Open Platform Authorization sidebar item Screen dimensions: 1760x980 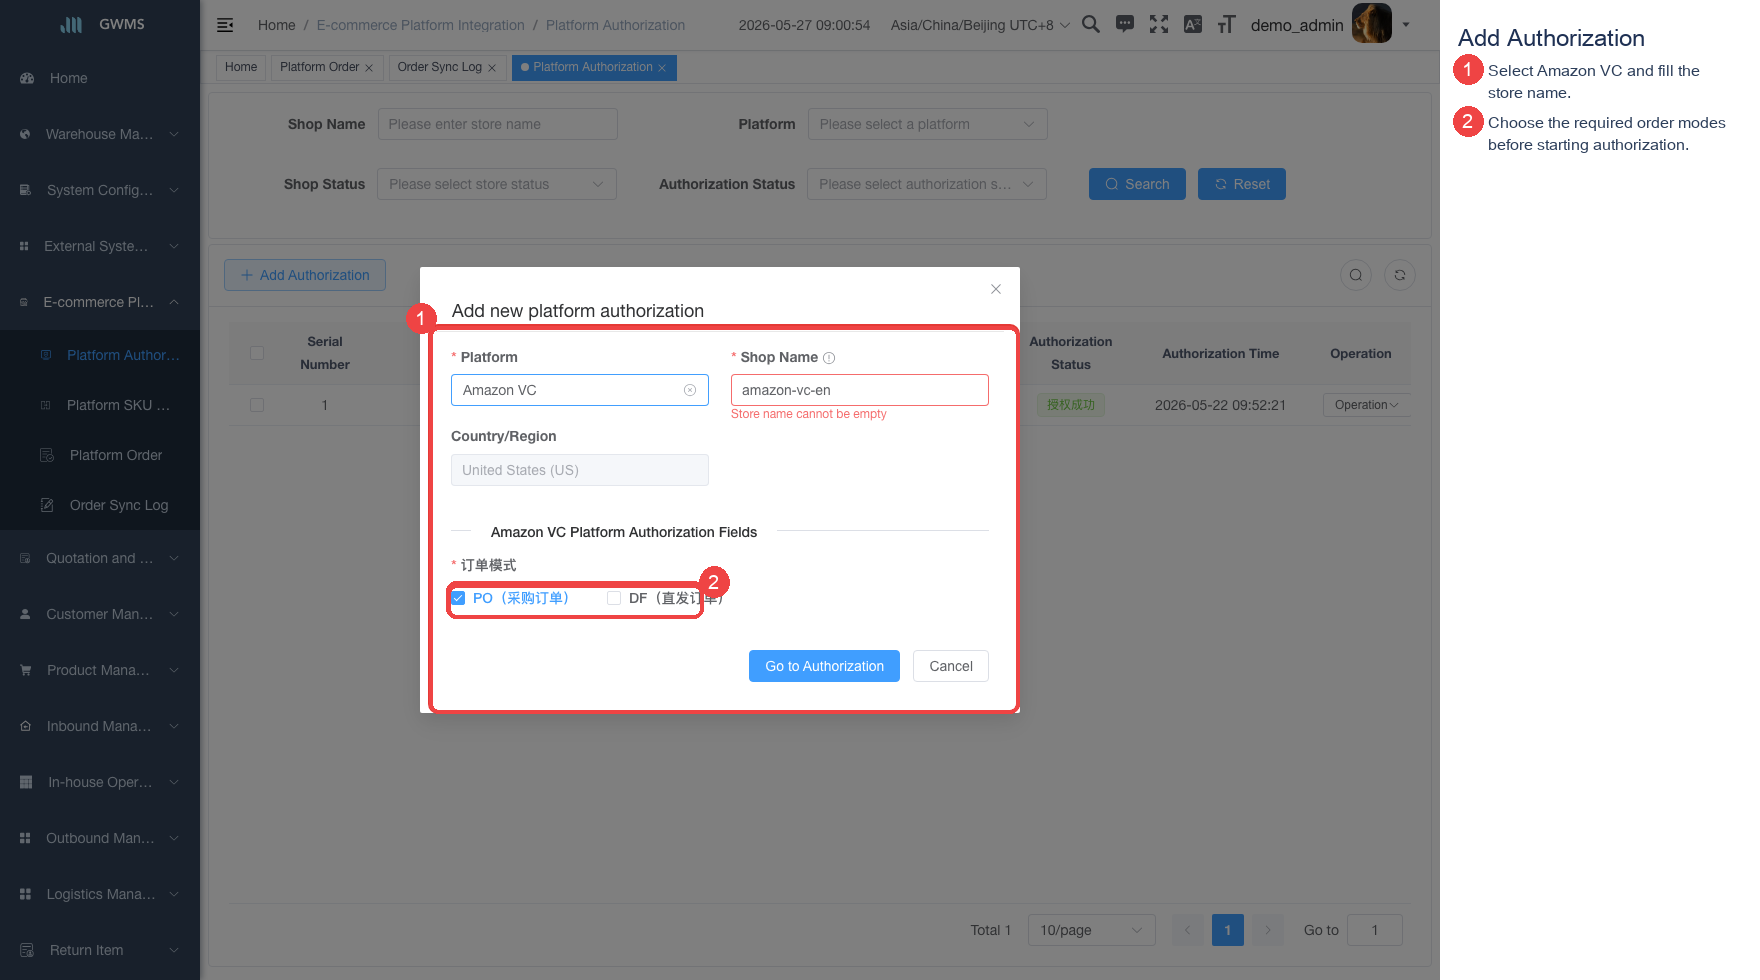100,355
